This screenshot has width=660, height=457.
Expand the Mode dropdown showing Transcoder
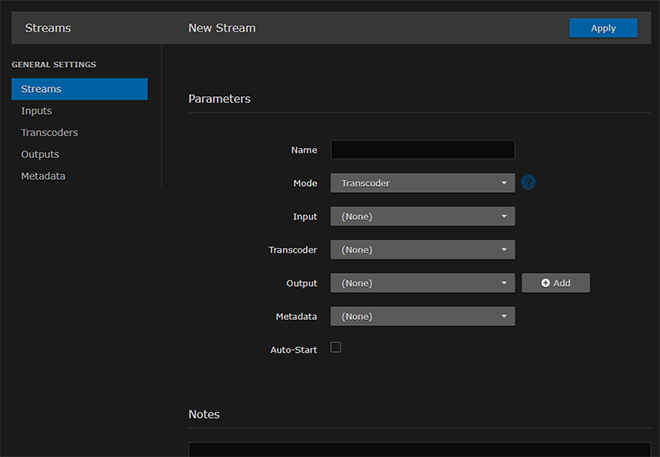422,183
